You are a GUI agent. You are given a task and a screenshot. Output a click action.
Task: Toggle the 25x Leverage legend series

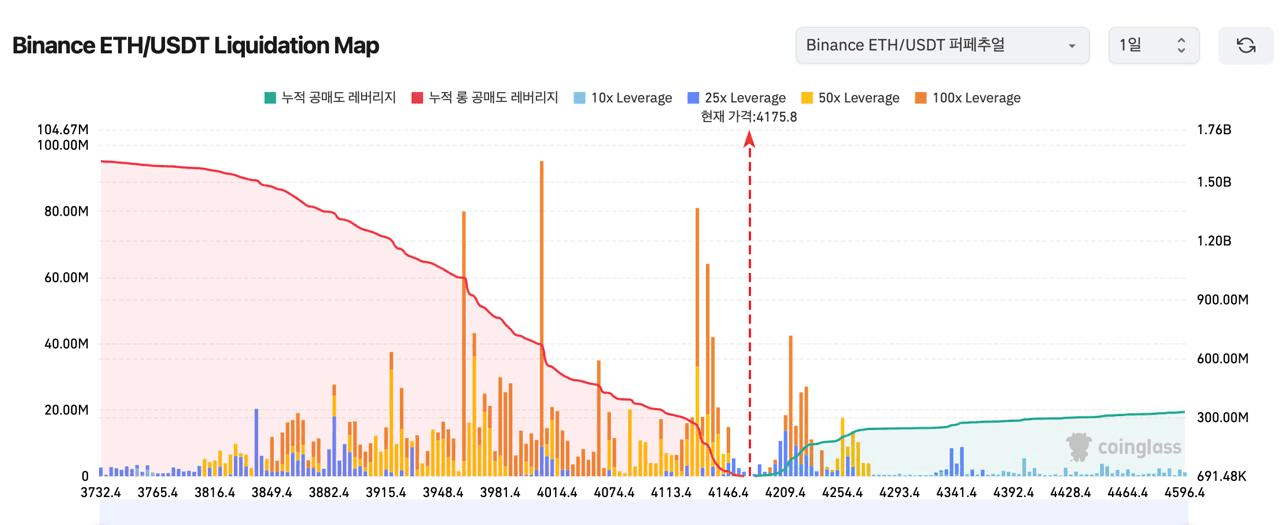click(737, 98)
